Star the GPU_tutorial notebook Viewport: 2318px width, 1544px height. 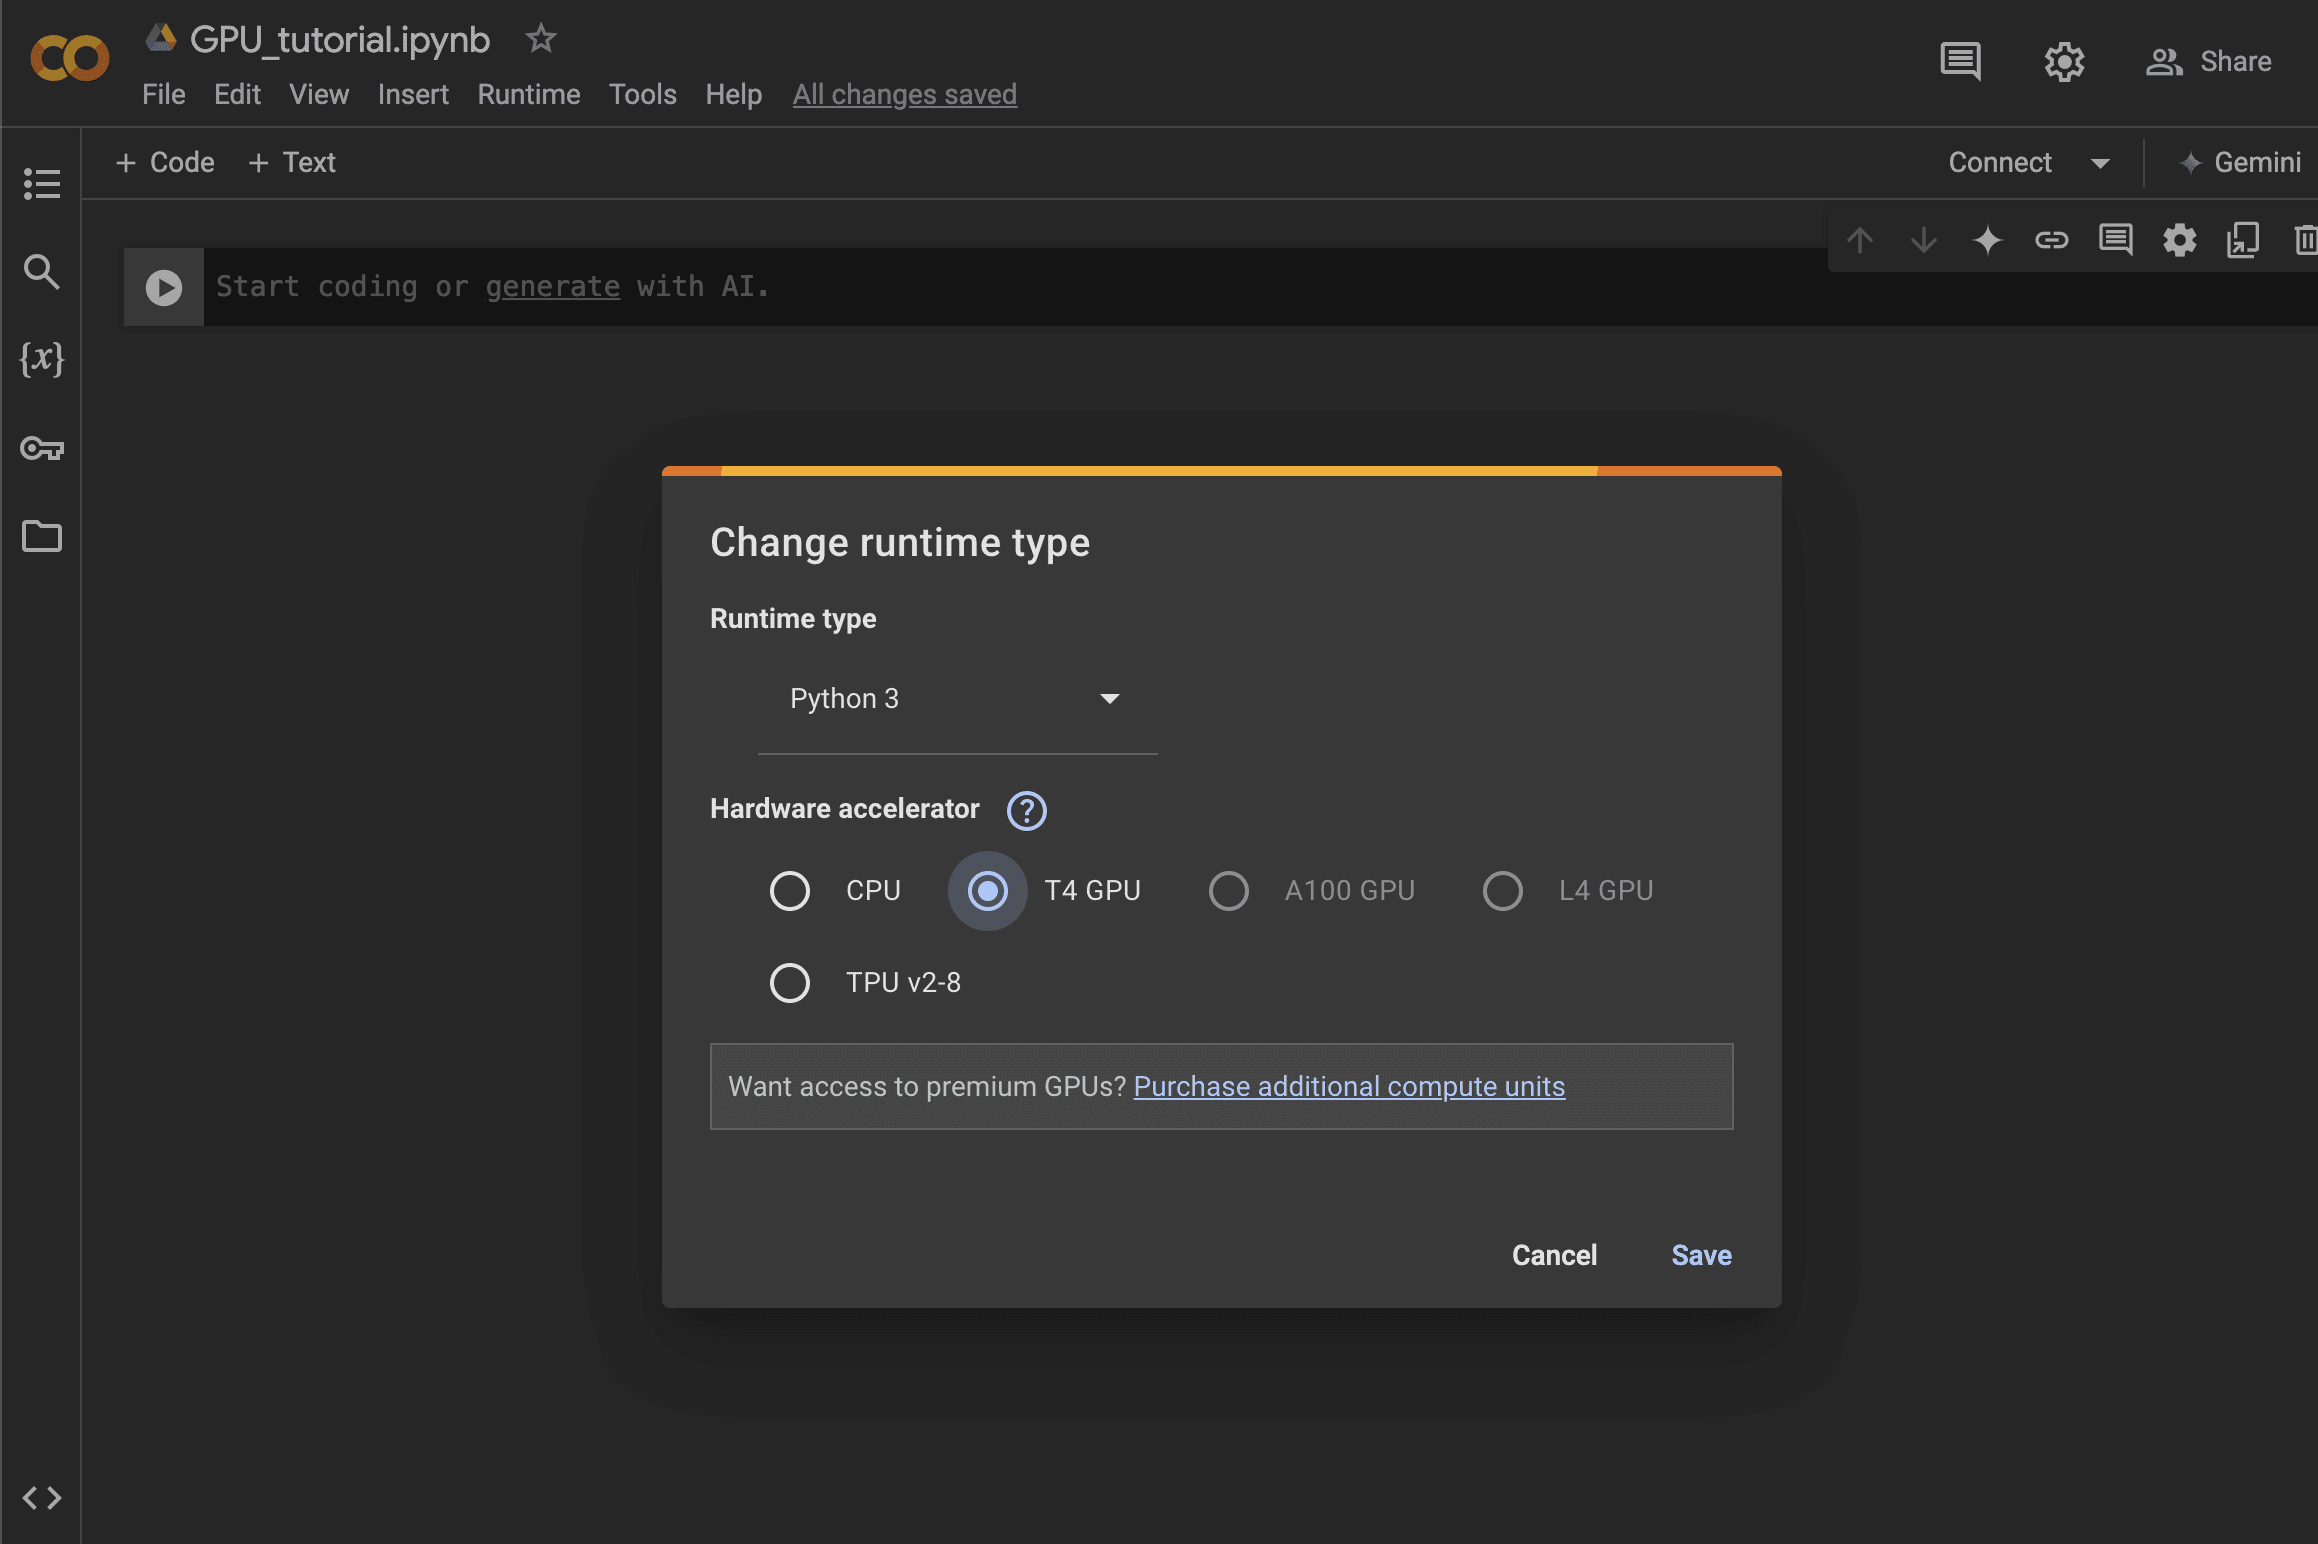541,39
